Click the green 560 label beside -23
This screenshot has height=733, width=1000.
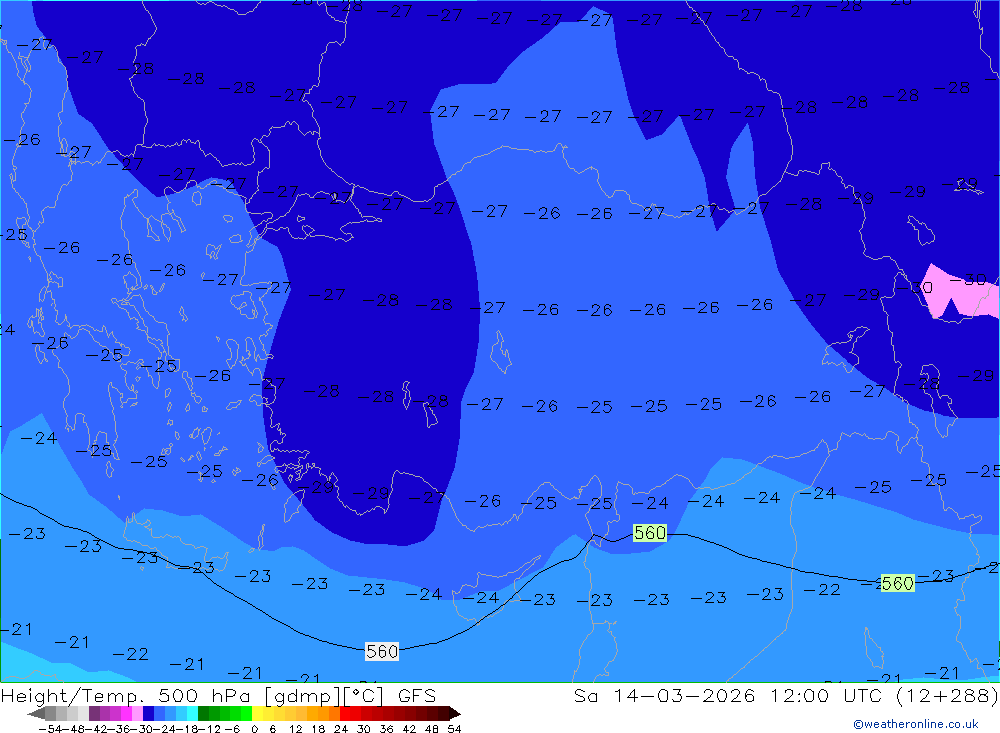[897, 583]
